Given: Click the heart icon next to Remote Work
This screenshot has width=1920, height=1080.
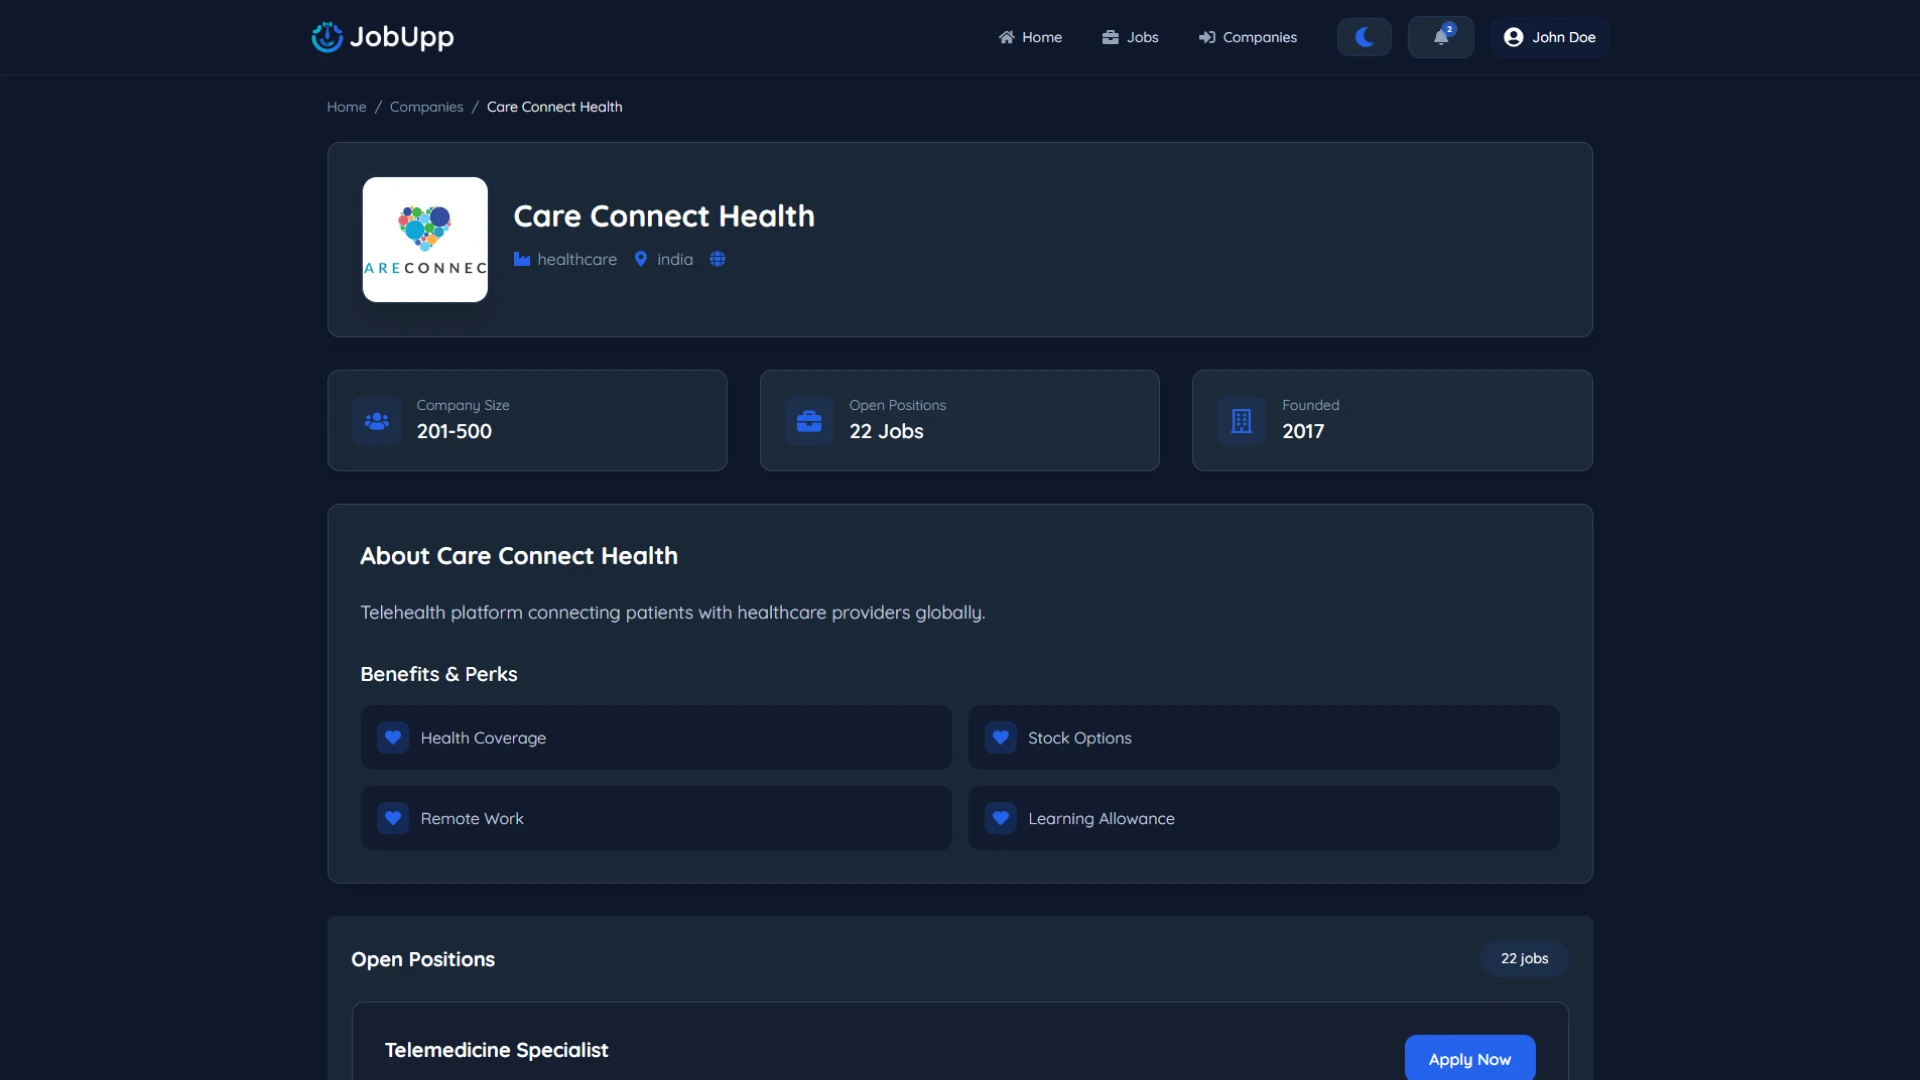Looking at the screenshot, I should (x=393, y=818).
